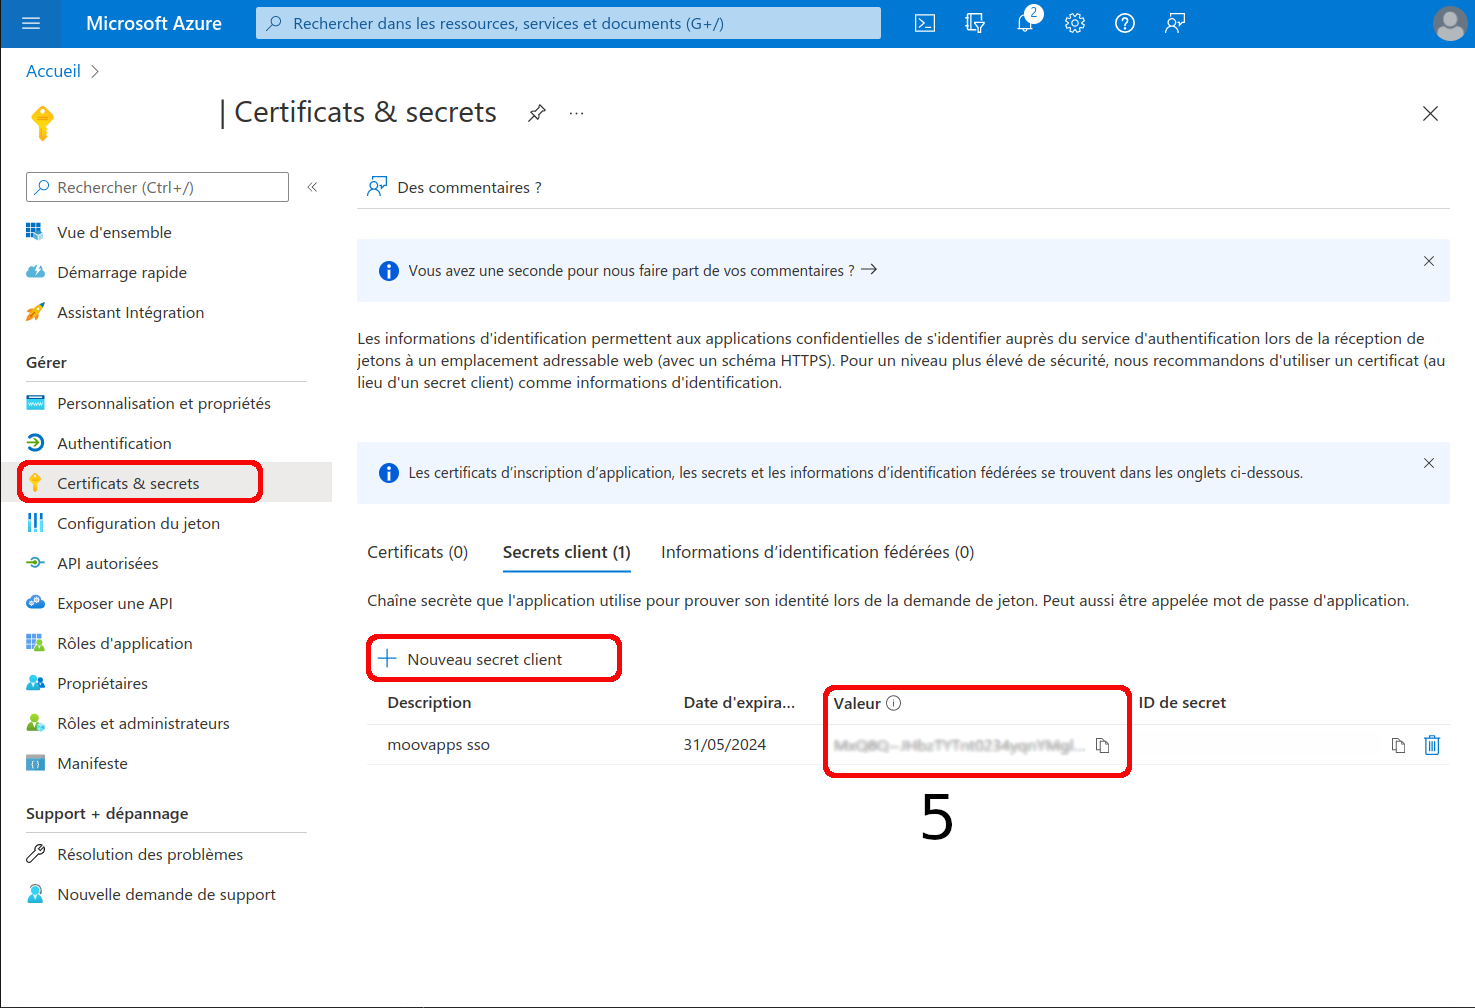Click the Démarrage rapide cloud icon
This screenshot has width=1475, height=1008.
coord(35,272)
